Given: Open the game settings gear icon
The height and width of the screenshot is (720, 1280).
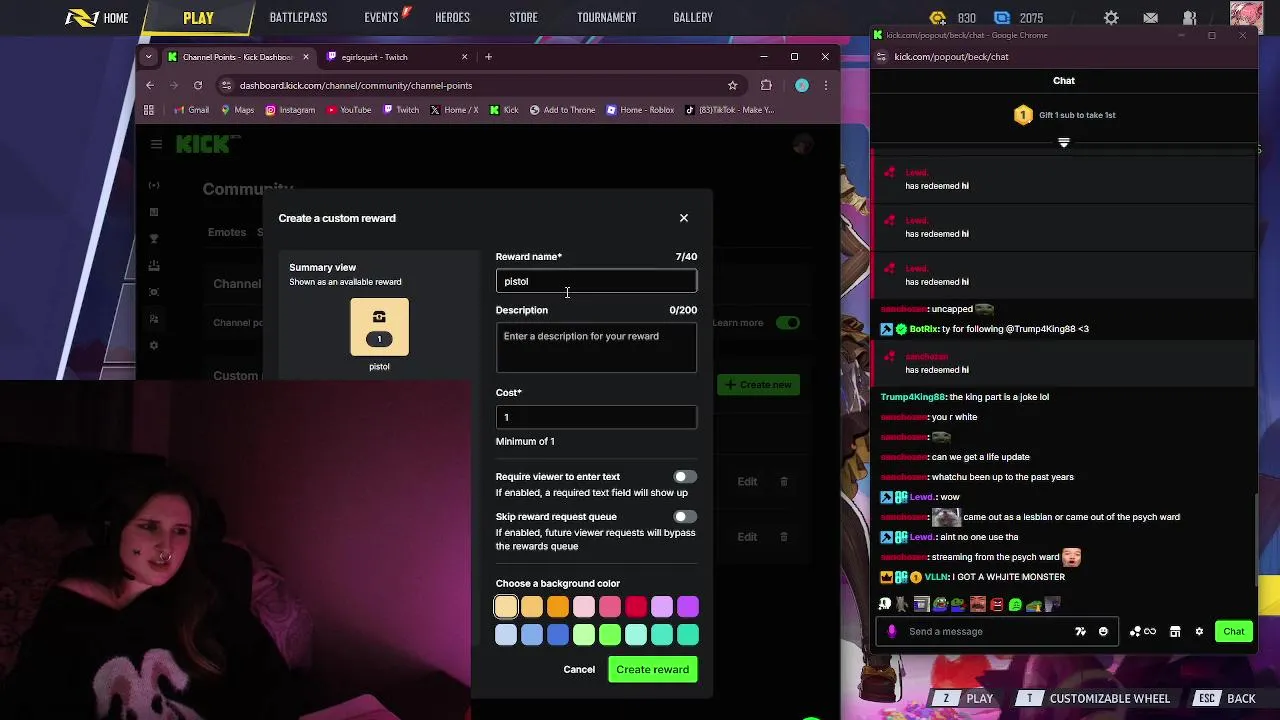Looking at the screenshot, I should [1111, 18].
